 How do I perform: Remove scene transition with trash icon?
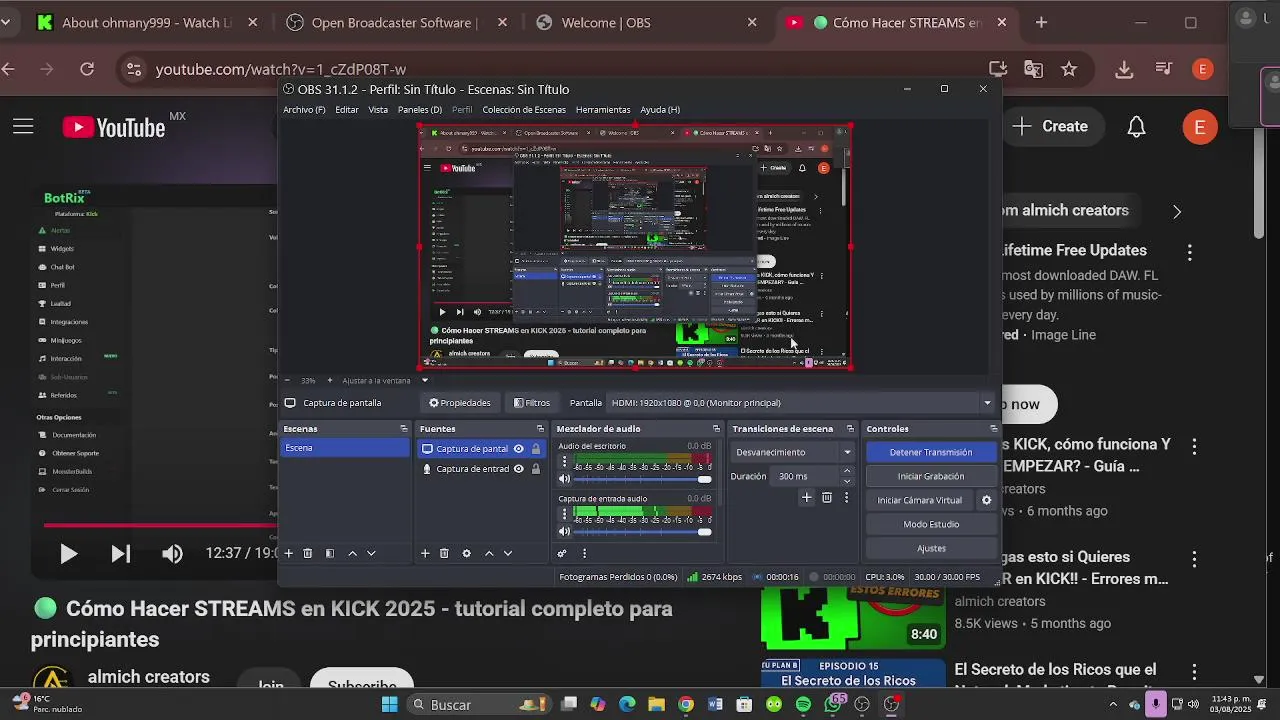(x=827, y=497)
